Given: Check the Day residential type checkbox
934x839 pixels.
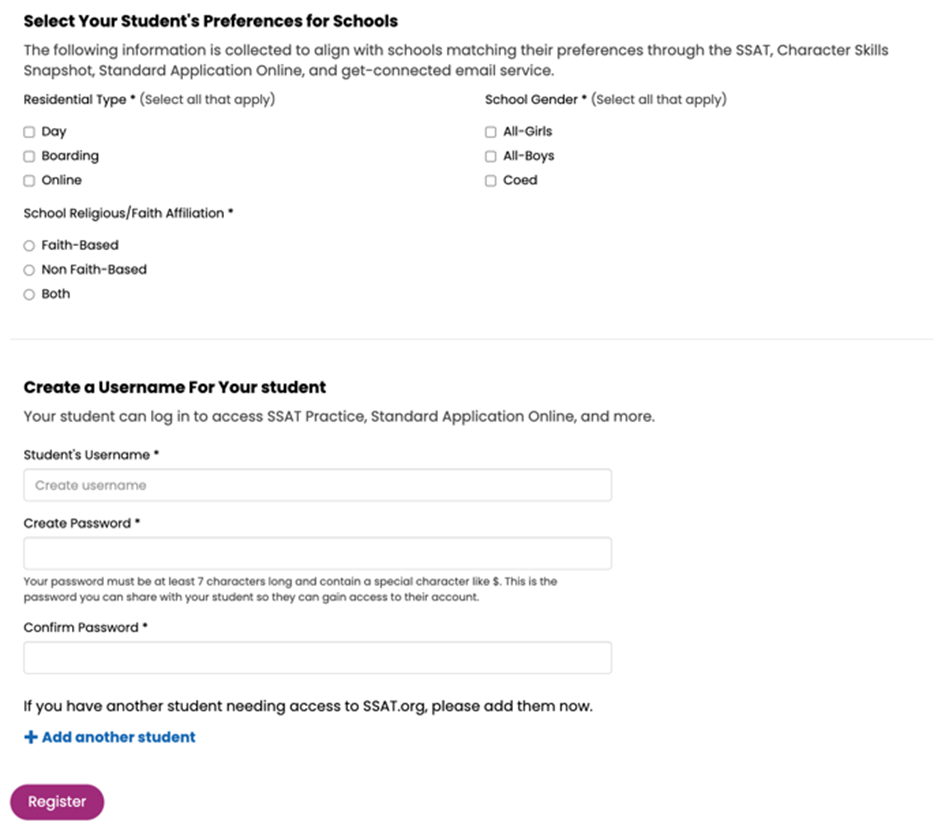Looking at the screenshot, I should click(x=29, y=132).
